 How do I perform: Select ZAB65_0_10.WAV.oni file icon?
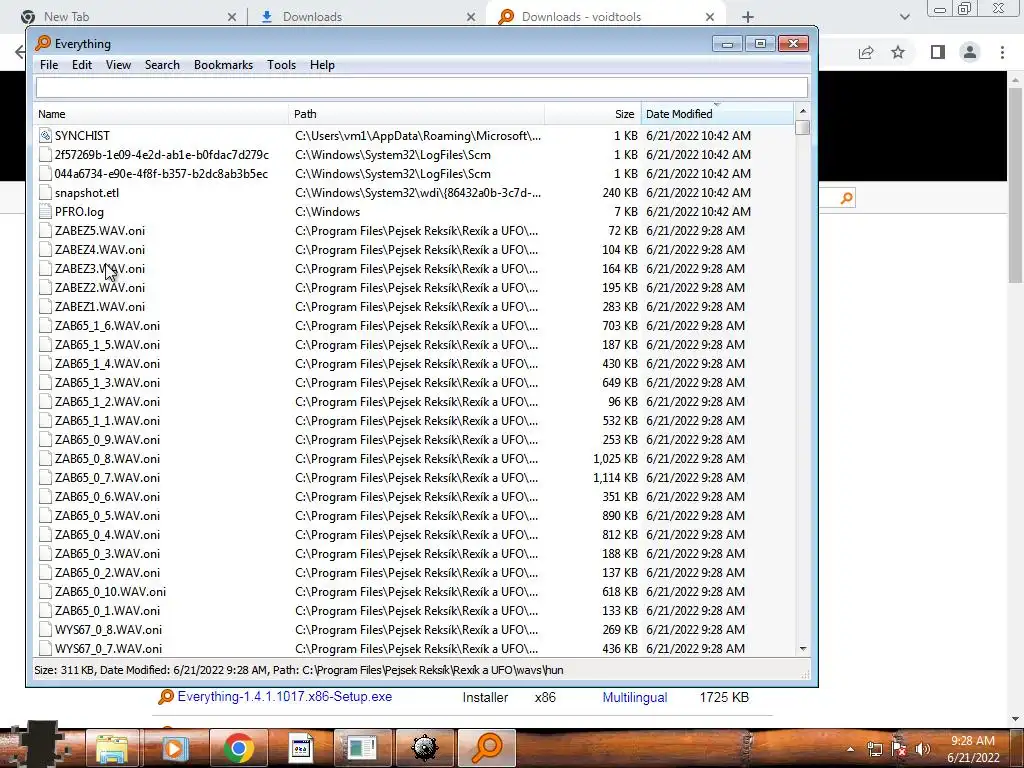45,592
